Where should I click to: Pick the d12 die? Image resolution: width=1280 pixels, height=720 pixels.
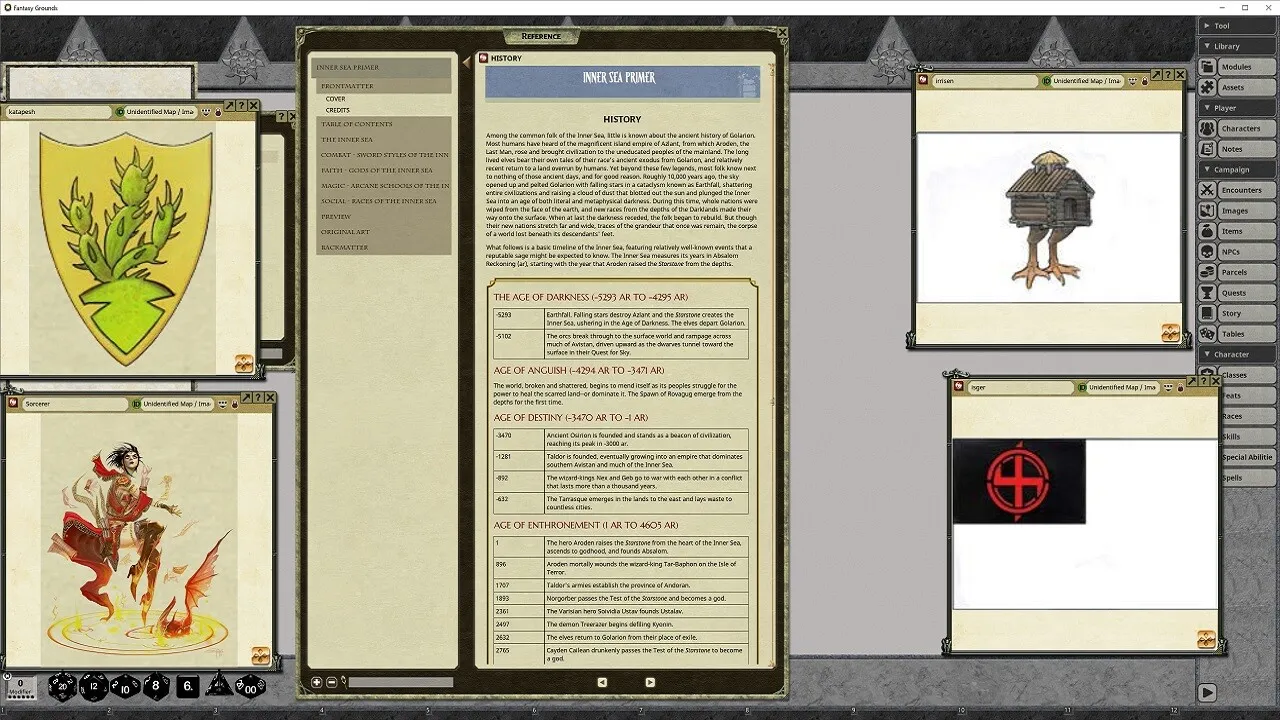94,686
